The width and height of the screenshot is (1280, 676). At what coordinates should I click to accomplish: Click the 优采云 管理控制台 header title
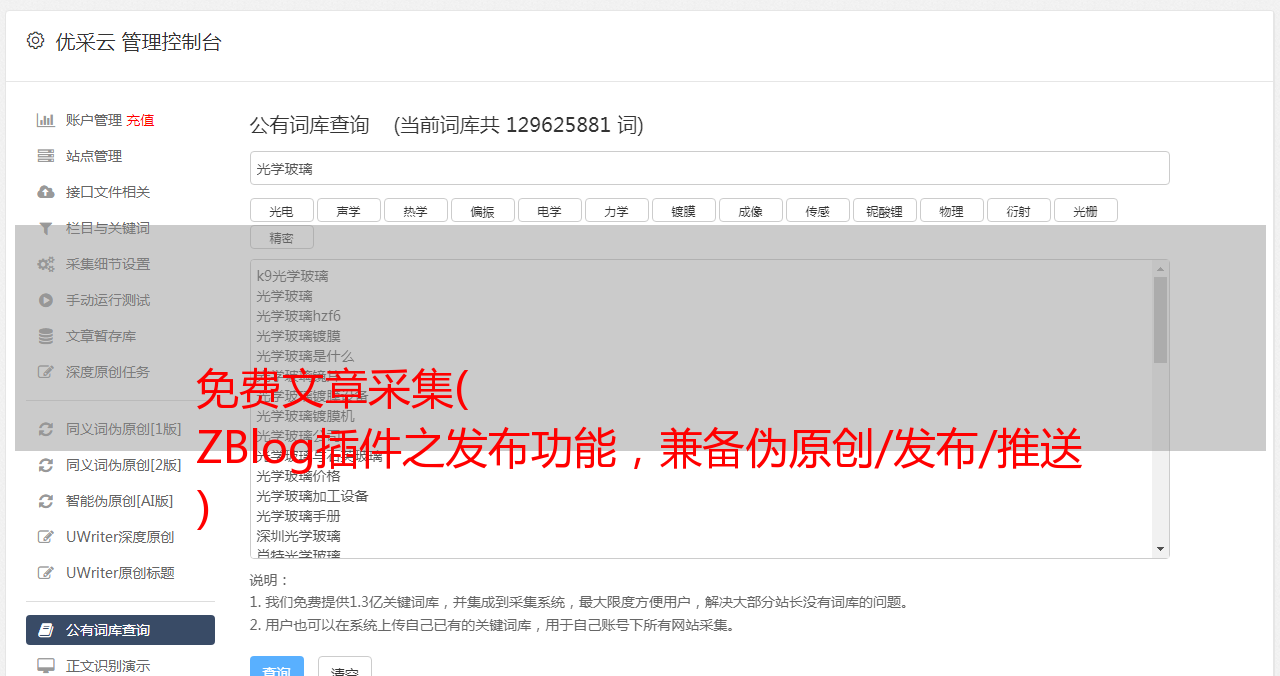point(138,42)
